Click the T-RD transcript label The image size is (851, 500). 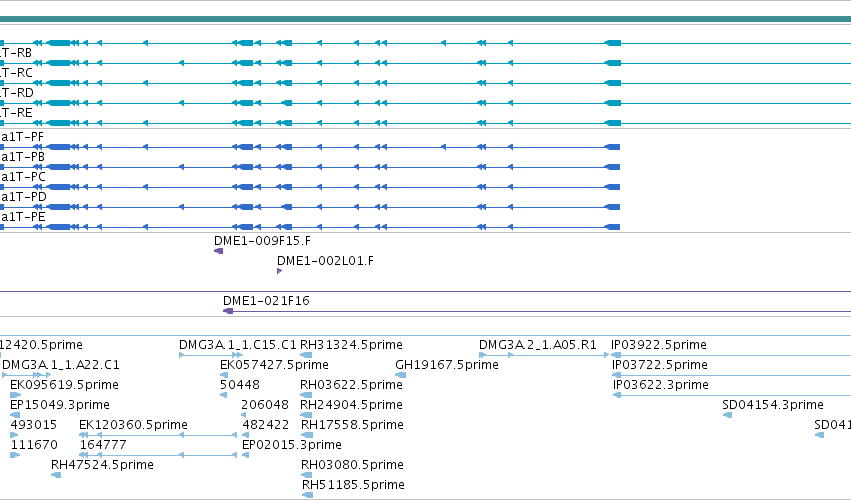(17, 93)
